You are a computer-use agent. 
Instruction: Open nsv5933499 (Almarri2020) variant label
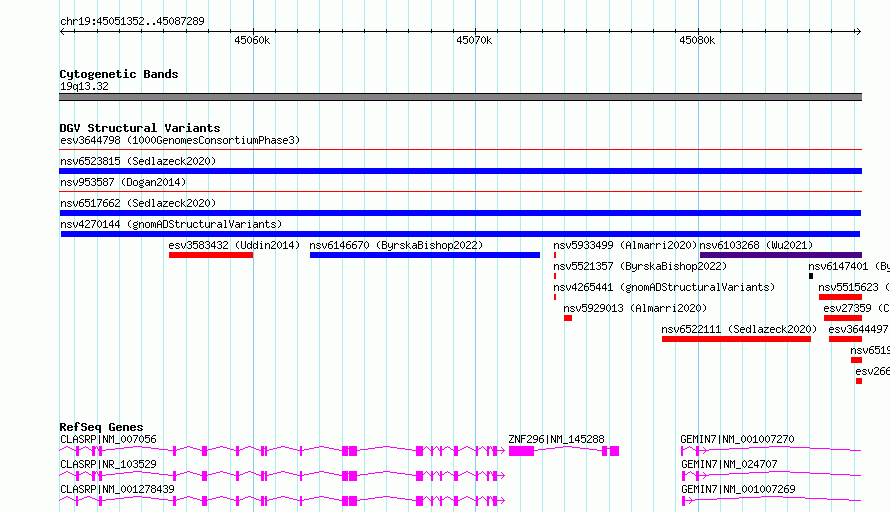(x=625, y=245)
